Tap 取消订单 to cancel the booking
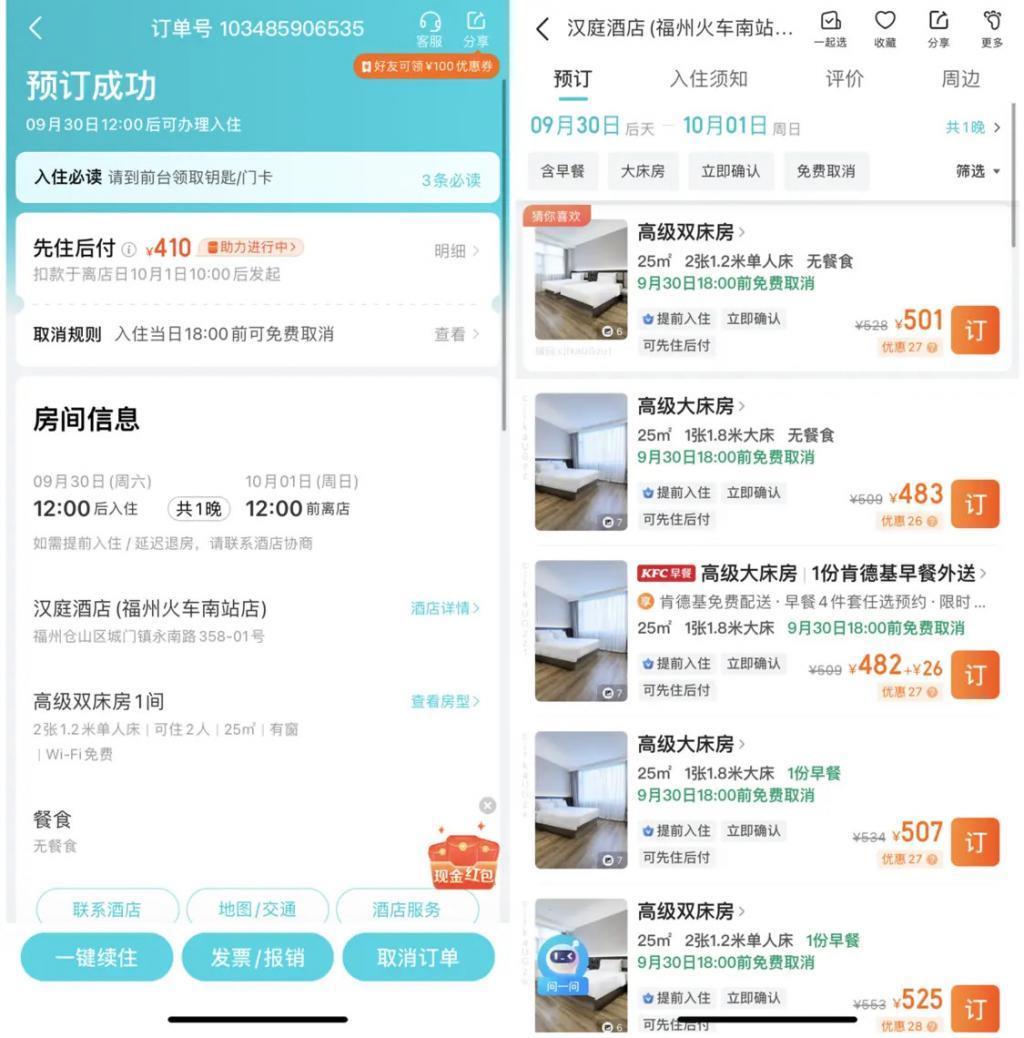 [419, 957]
